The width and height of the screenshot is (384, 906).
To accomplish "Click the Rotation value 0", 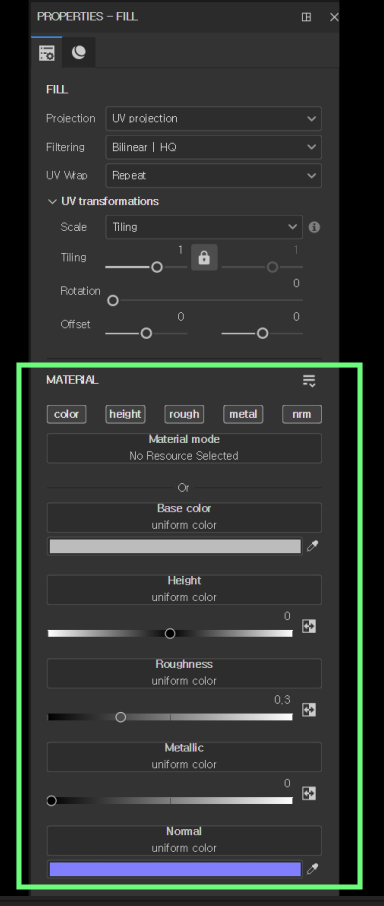I will (x=296, y=284).
